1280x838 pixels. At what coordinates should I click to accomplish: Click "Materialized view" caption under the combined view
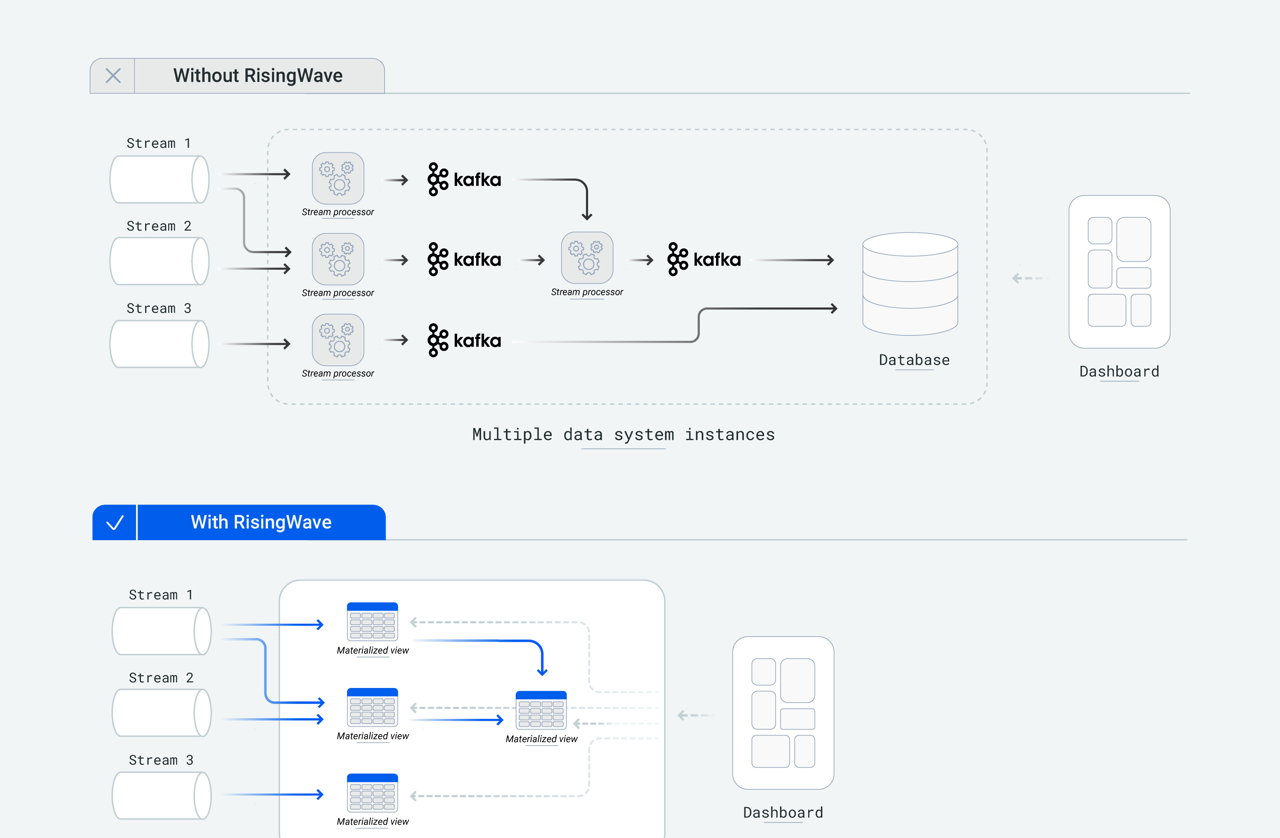tap(541, 739)
